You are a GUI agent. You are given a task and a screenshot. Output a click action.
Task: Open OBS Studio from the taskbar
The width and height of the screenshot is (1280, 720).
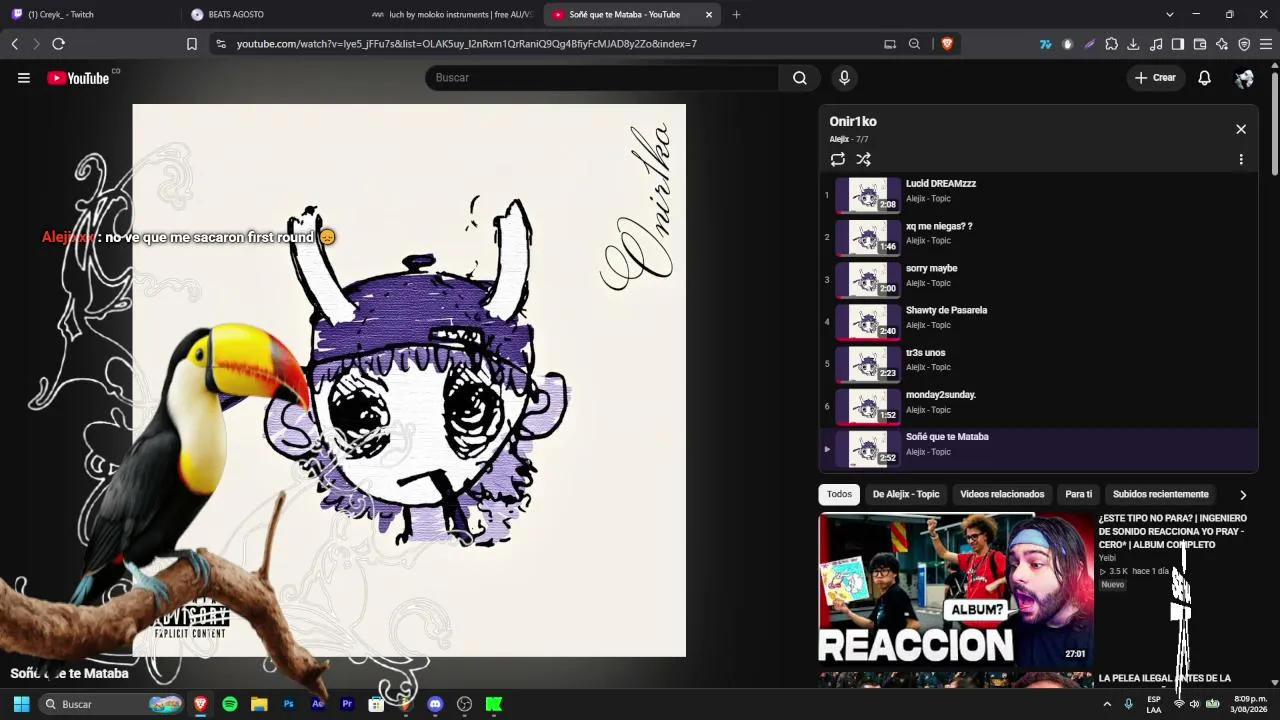[464, 704]
